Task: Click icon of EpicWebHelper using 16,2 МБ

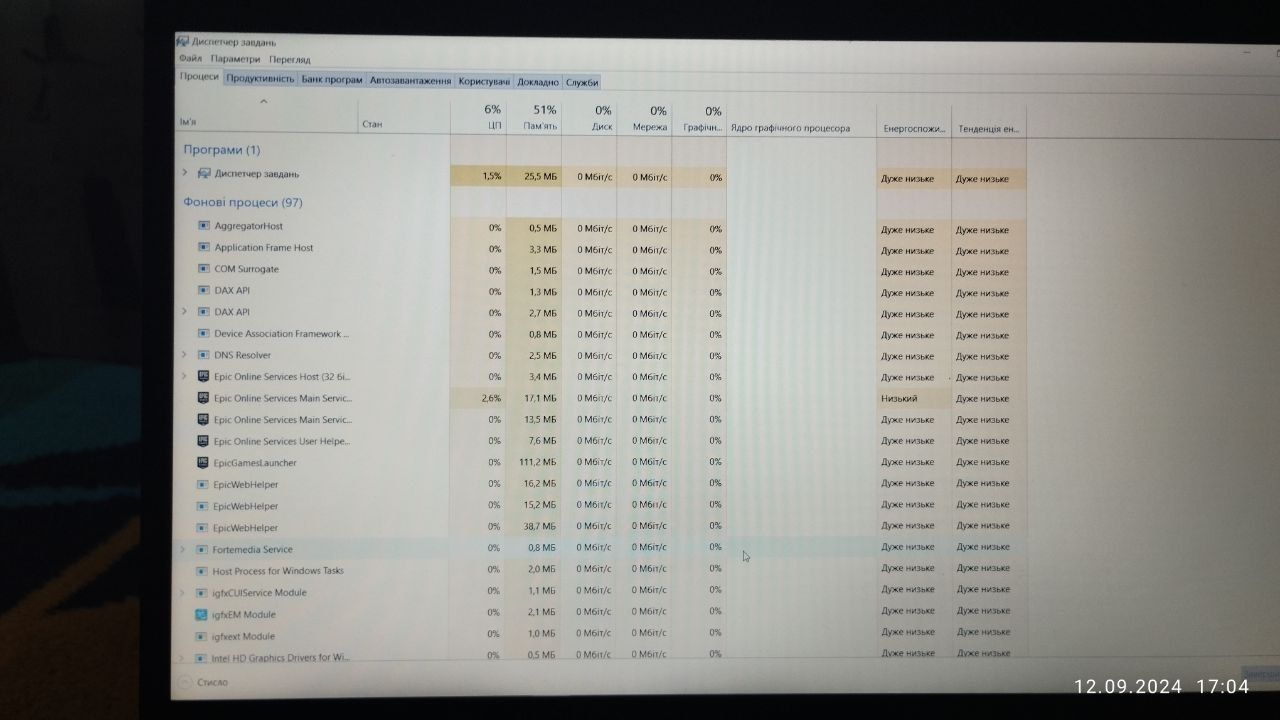Action: click(x=203, y=484)
